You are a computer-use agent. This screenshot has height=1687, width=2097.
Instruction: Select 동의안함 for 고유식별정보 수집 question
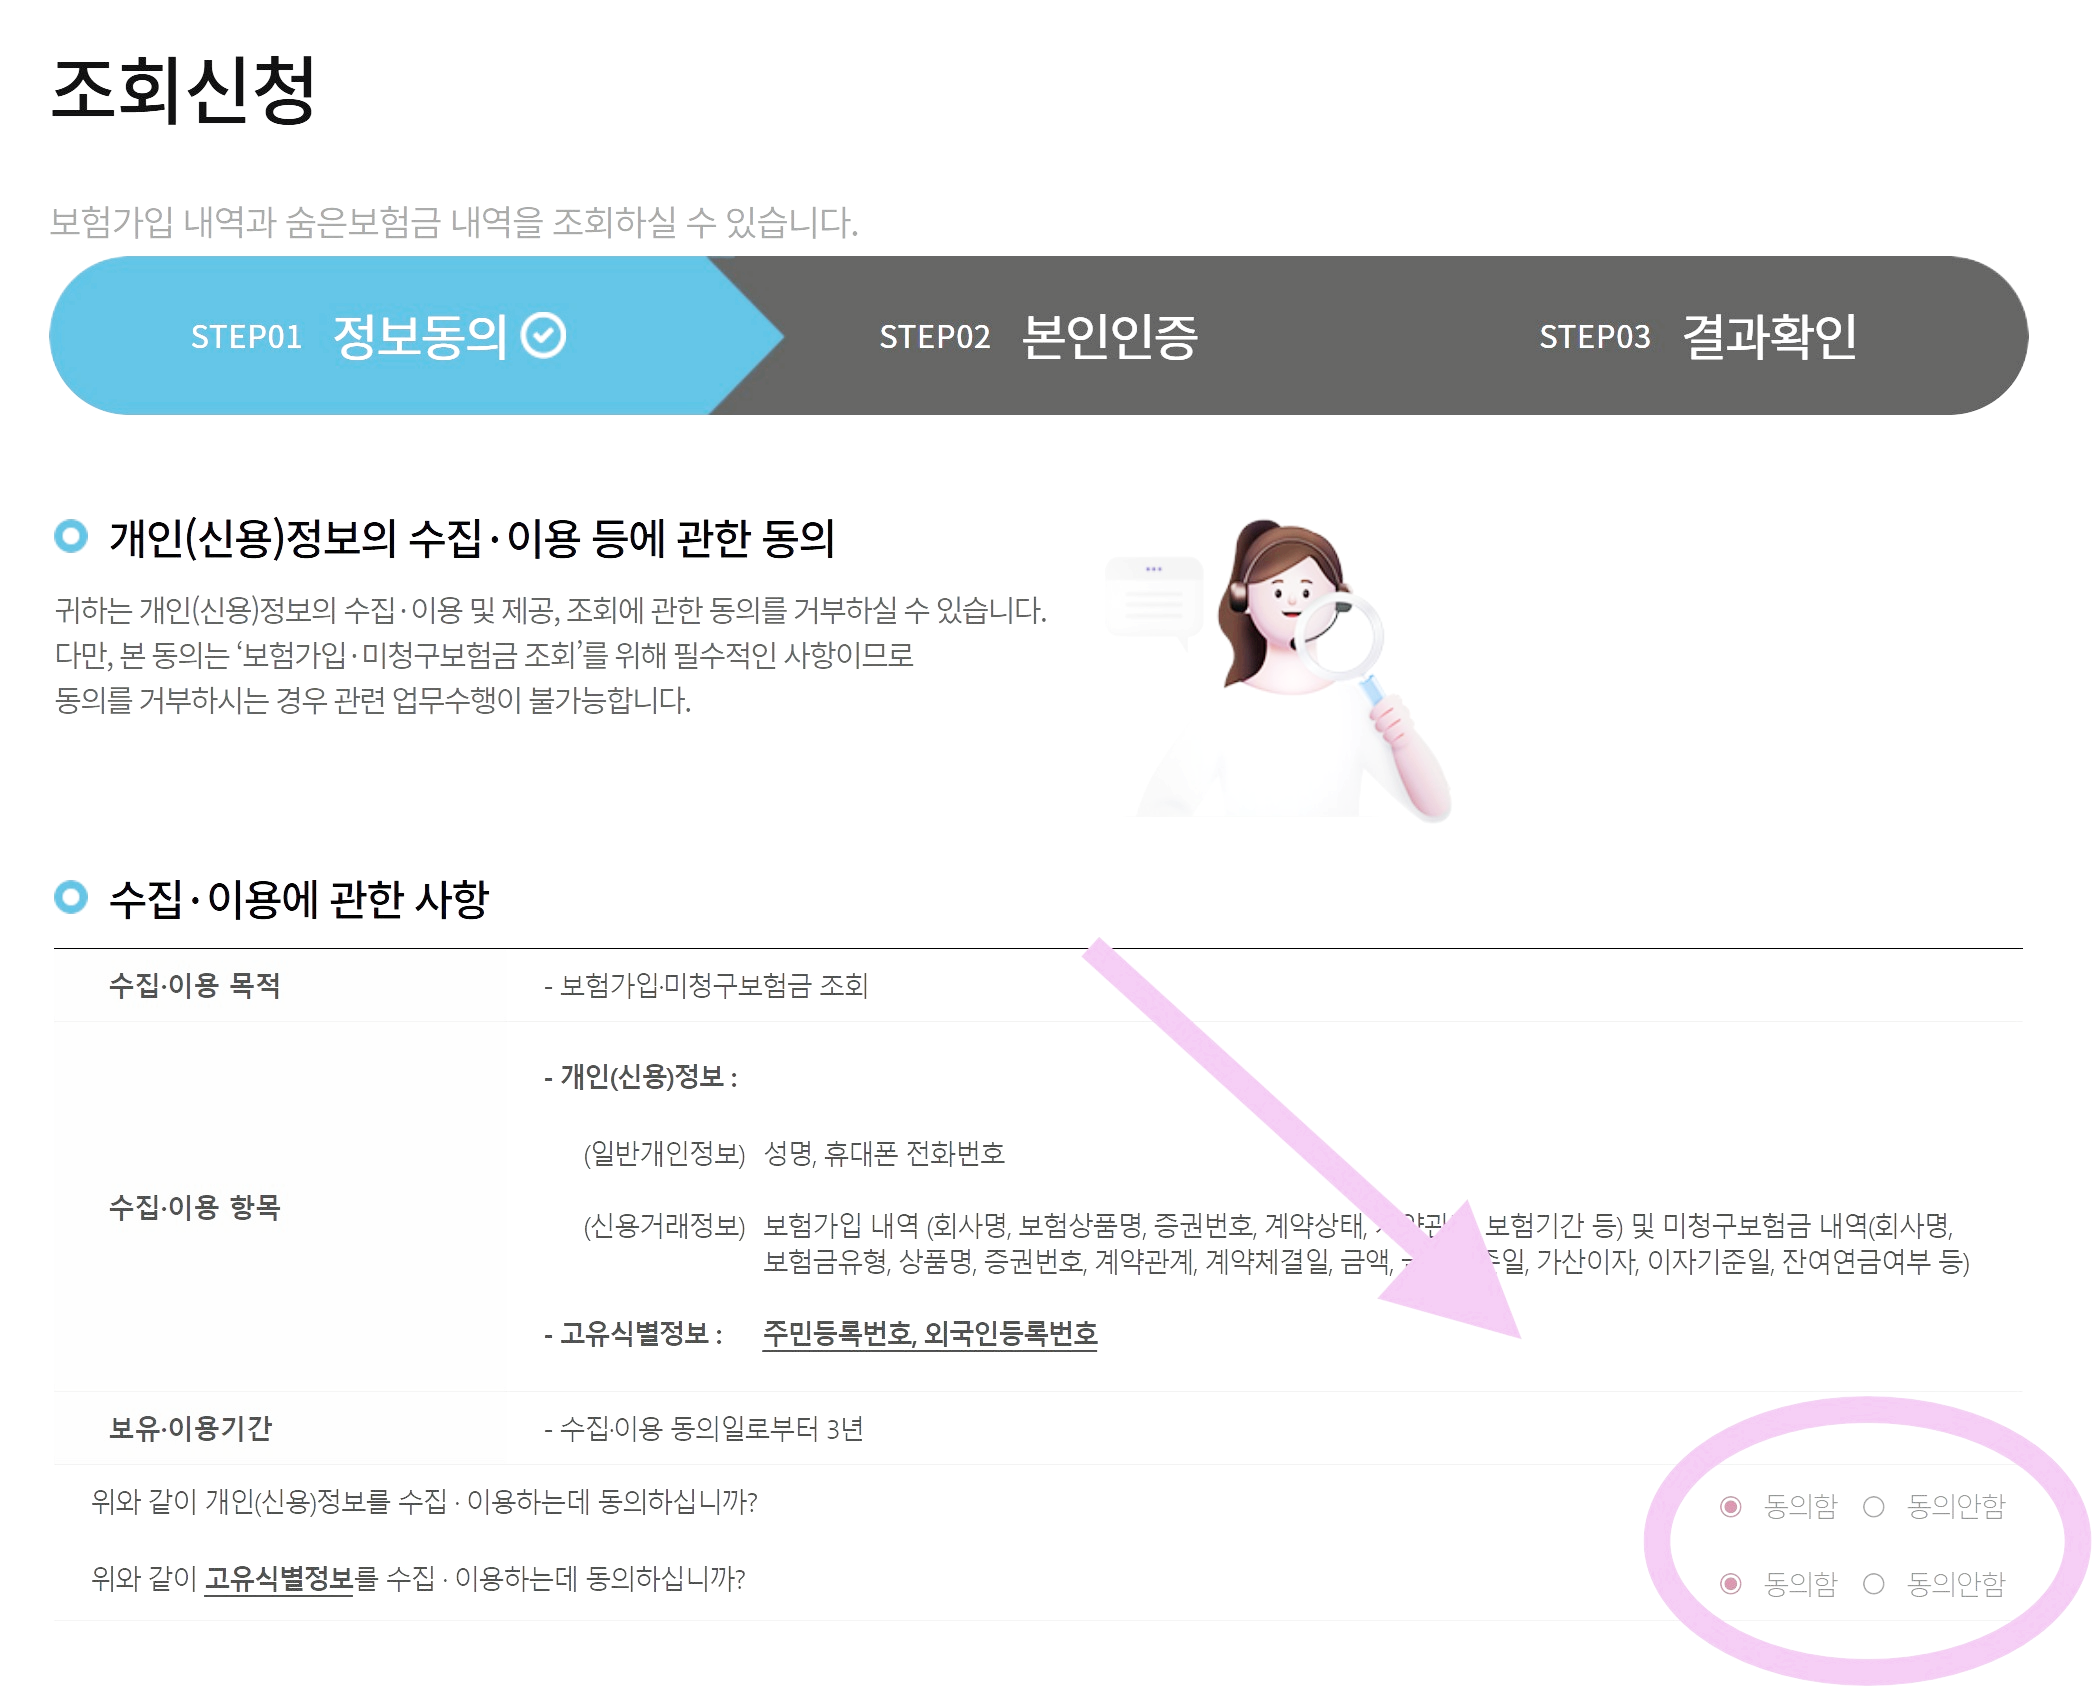coord(1874,1584)
